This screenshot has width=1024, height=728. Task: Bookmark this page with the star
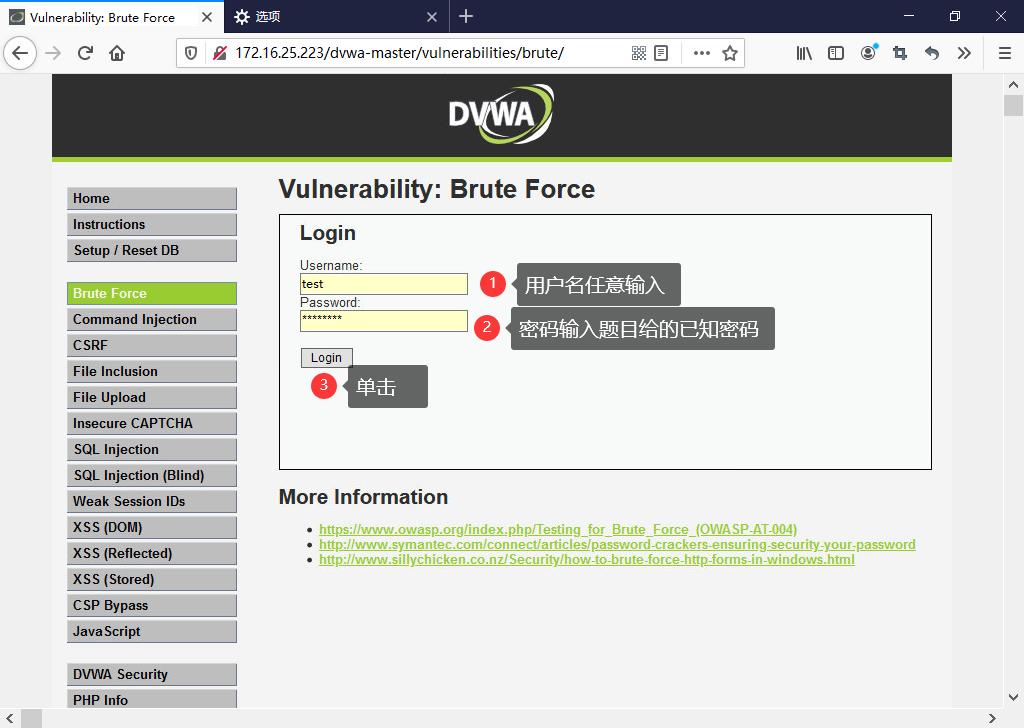(730, 53)
